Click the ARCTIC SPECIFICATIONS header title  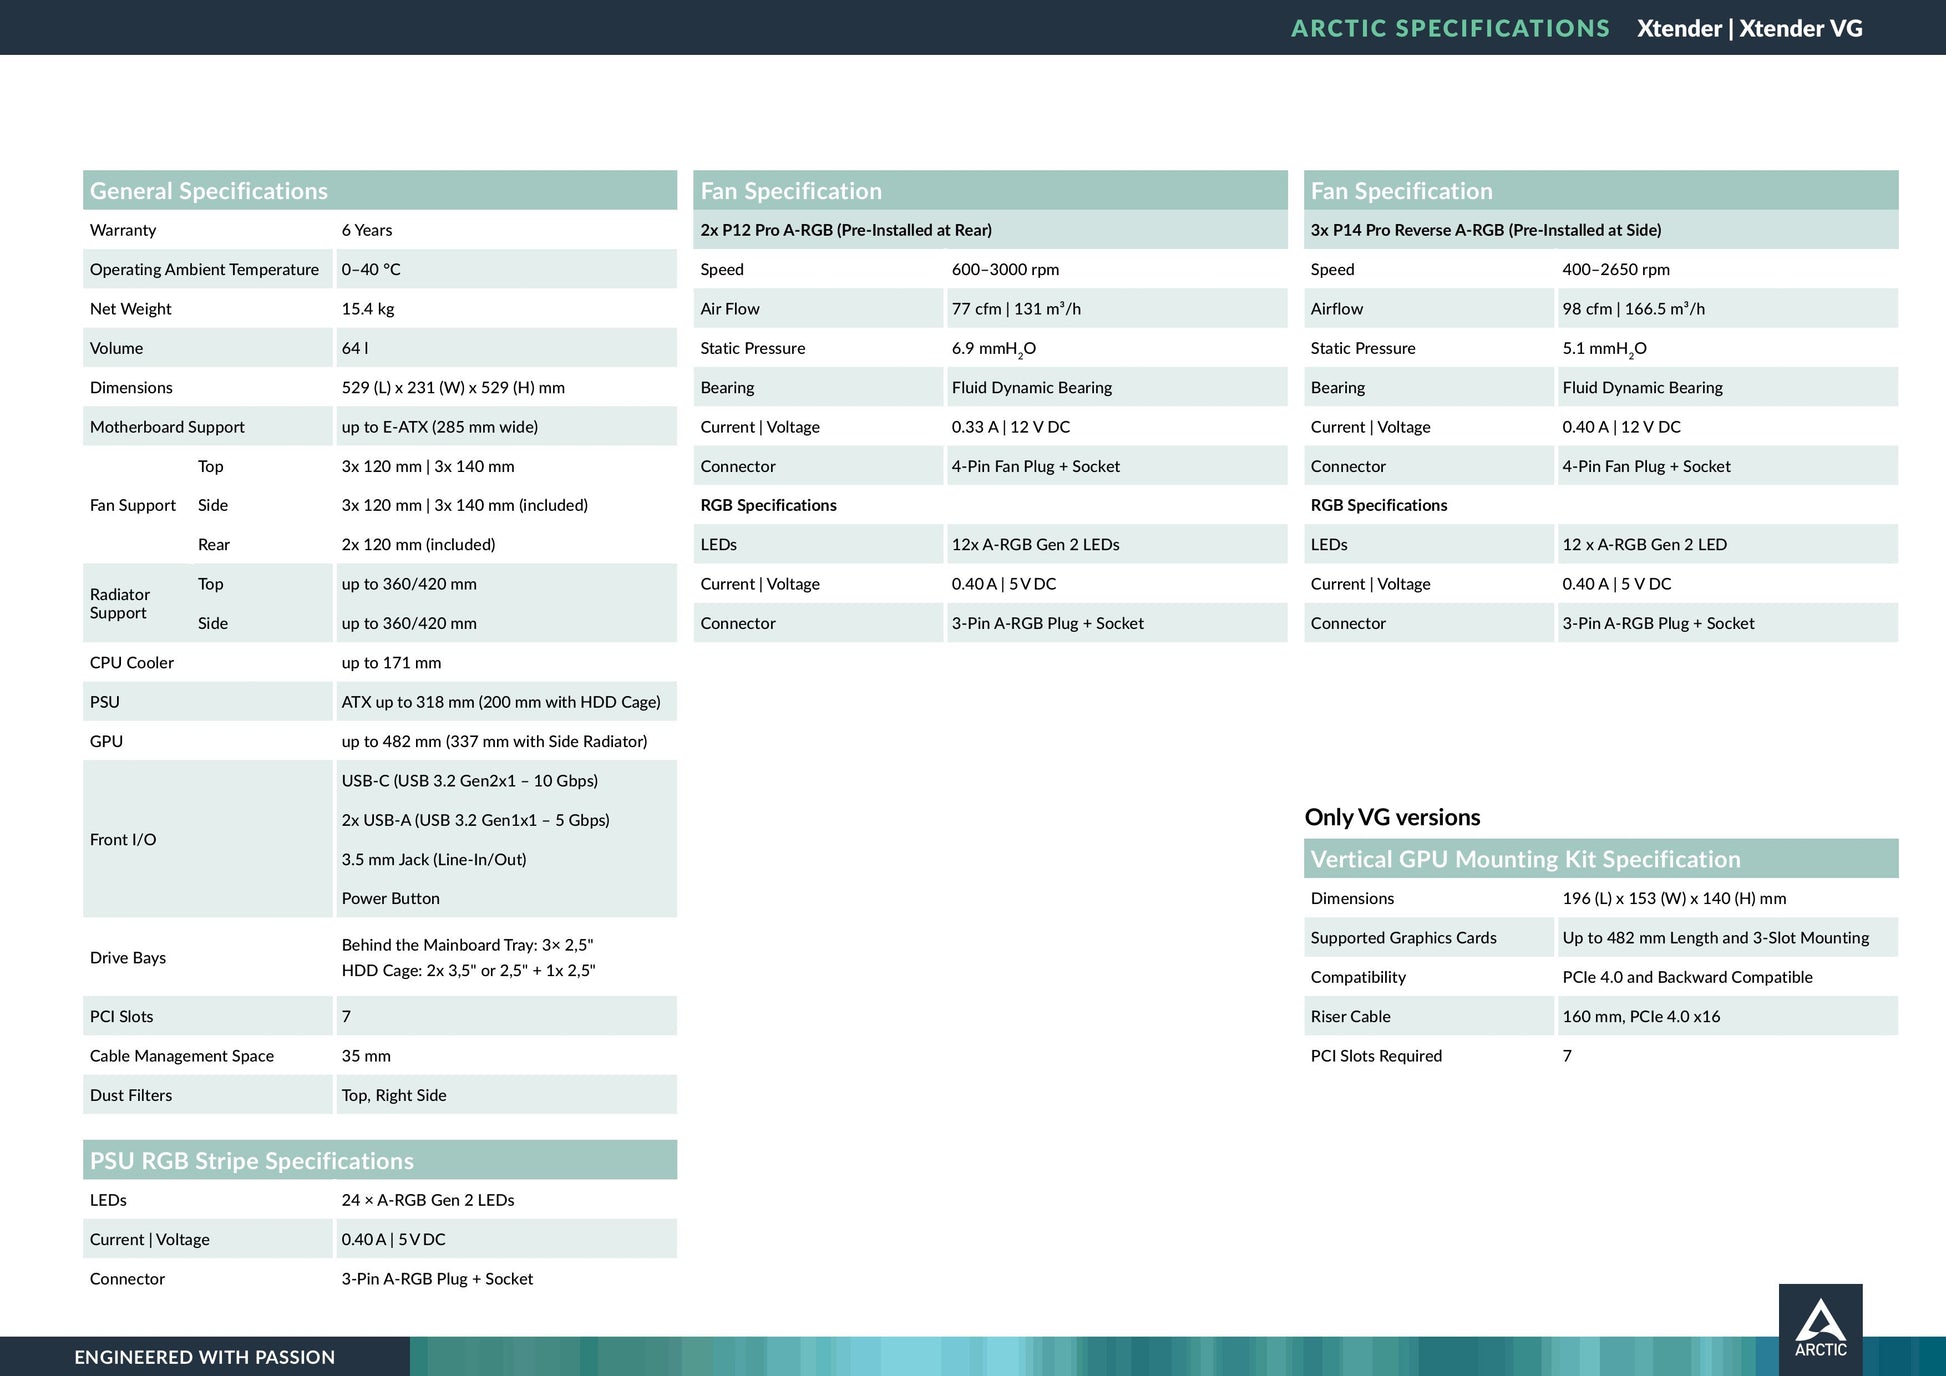[x=1450, y=28]
